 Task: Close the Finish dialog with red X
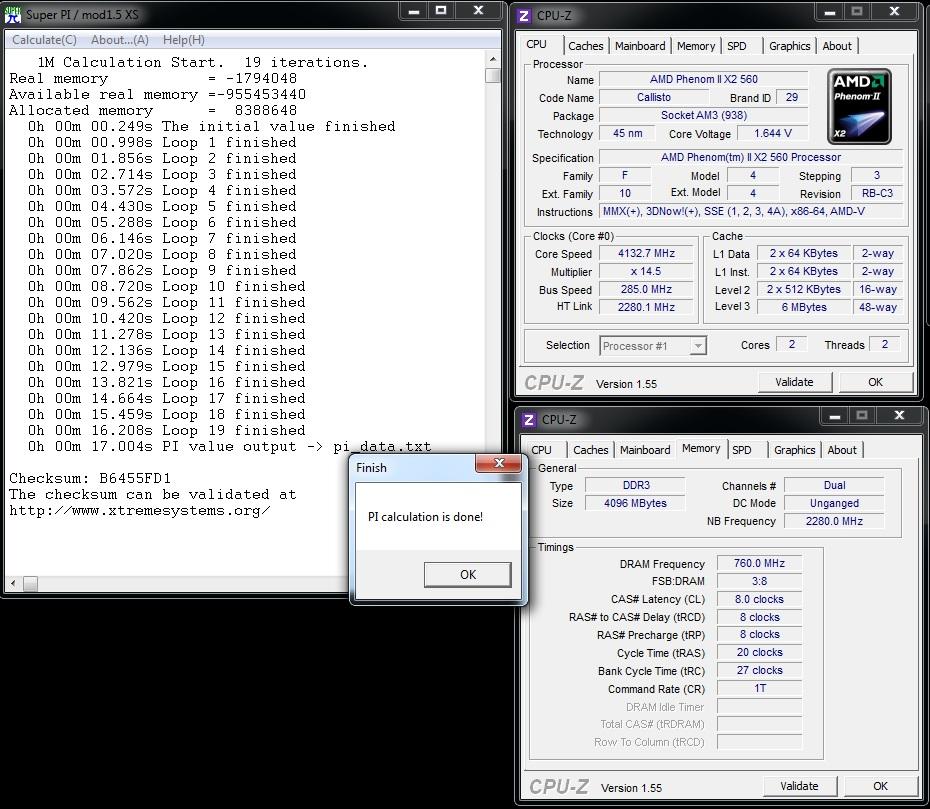(x=499, y=463)
